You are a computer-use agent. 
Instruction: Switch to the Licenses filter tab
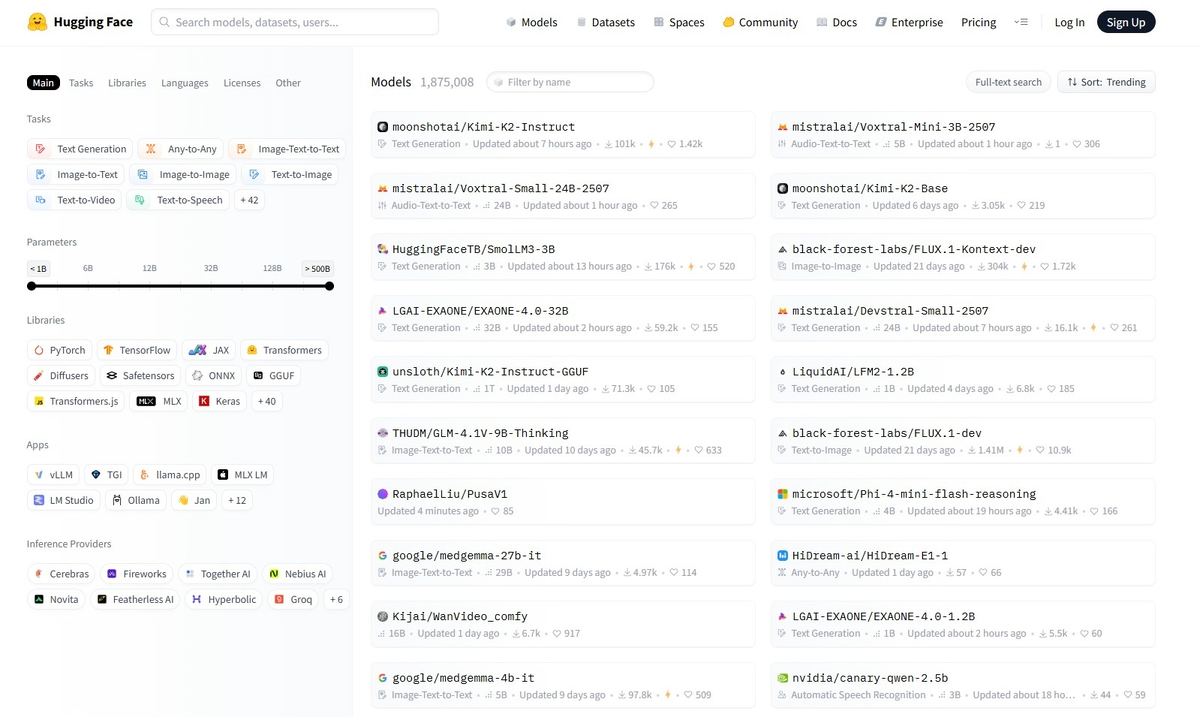tap(242, 83)
